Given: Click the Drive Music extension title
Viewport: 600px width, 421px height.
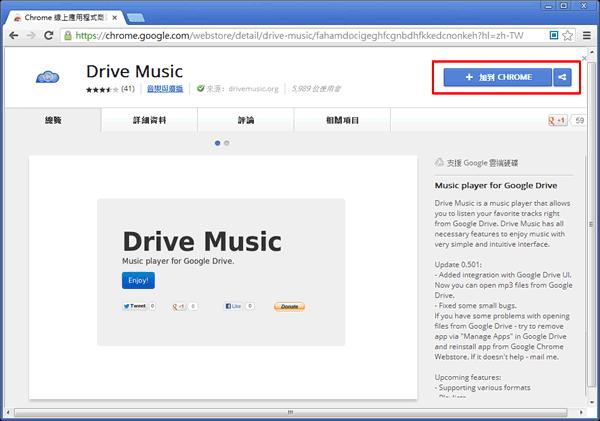Looking at the screenshot, I should (134, 72).
